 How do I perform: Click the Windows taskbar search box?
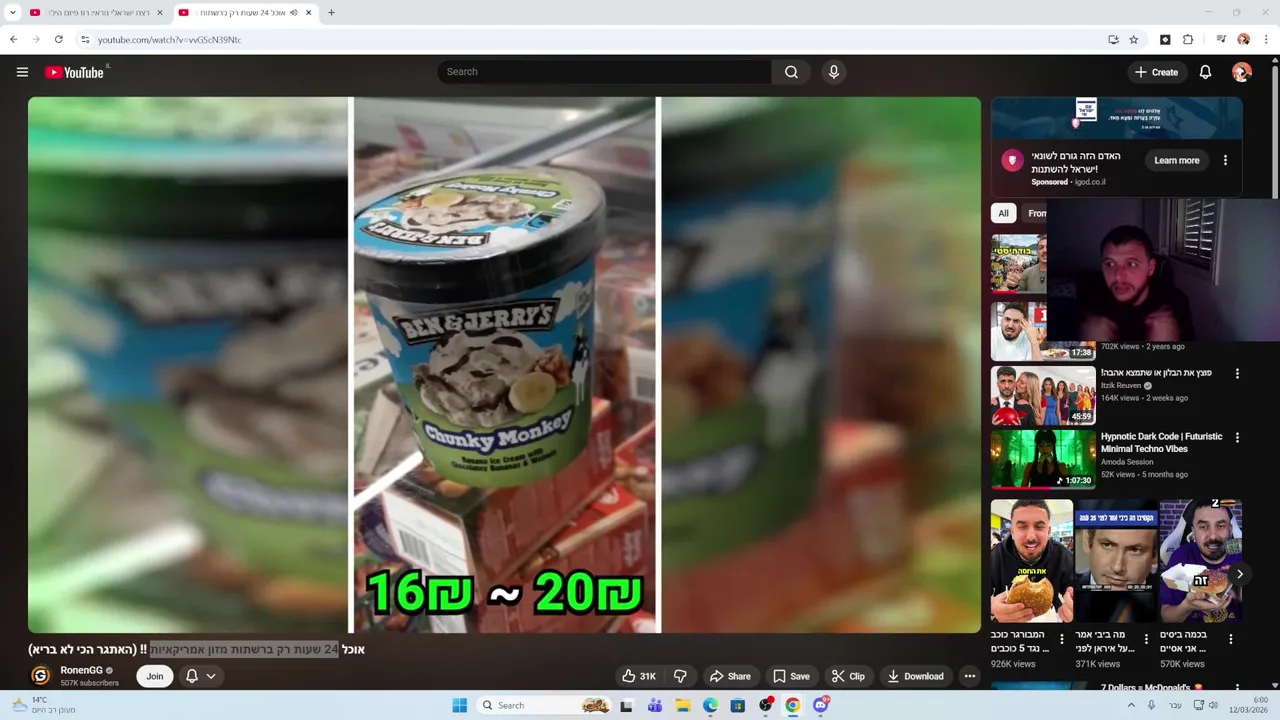pos(543,705)
